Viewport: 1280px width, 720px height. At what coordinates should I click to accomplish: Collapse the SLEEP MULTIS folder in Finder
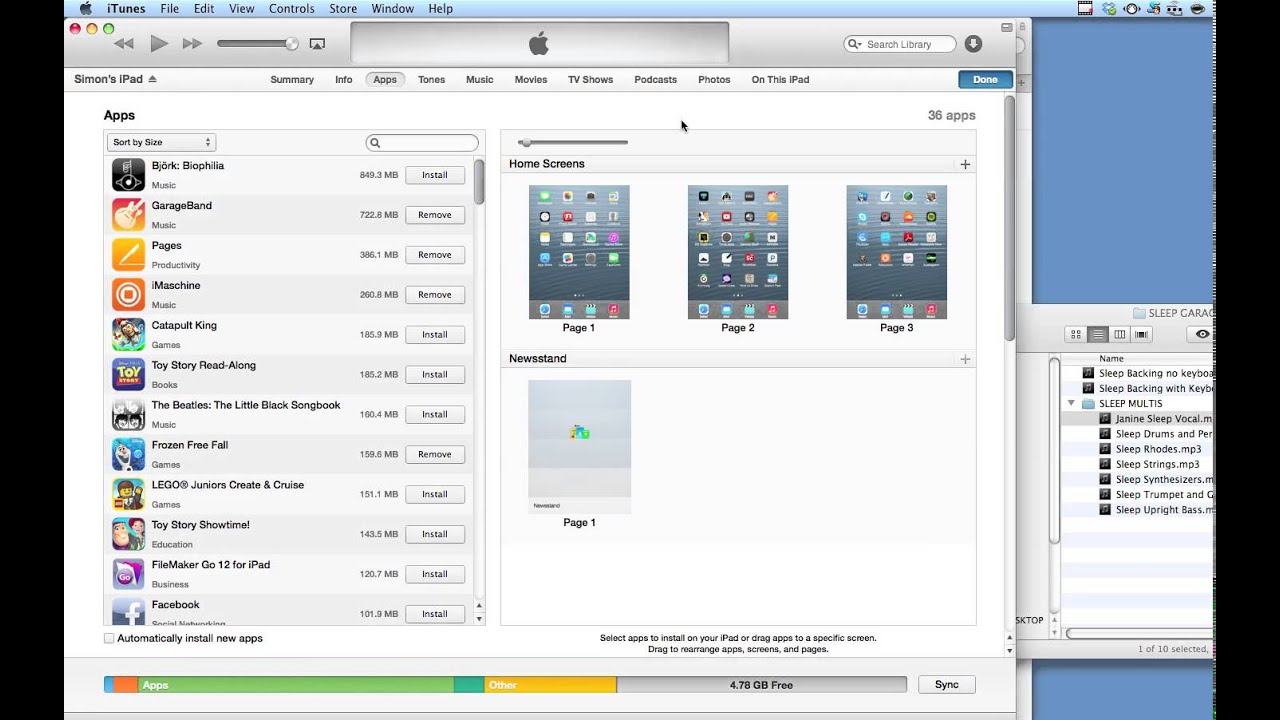coord(1071,404)
